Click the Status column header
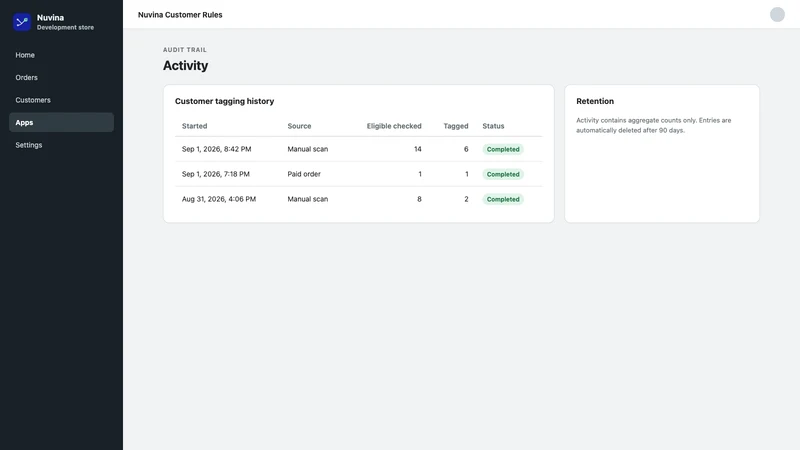The width and height of the screenshot is (800, 450). point(493,126)
